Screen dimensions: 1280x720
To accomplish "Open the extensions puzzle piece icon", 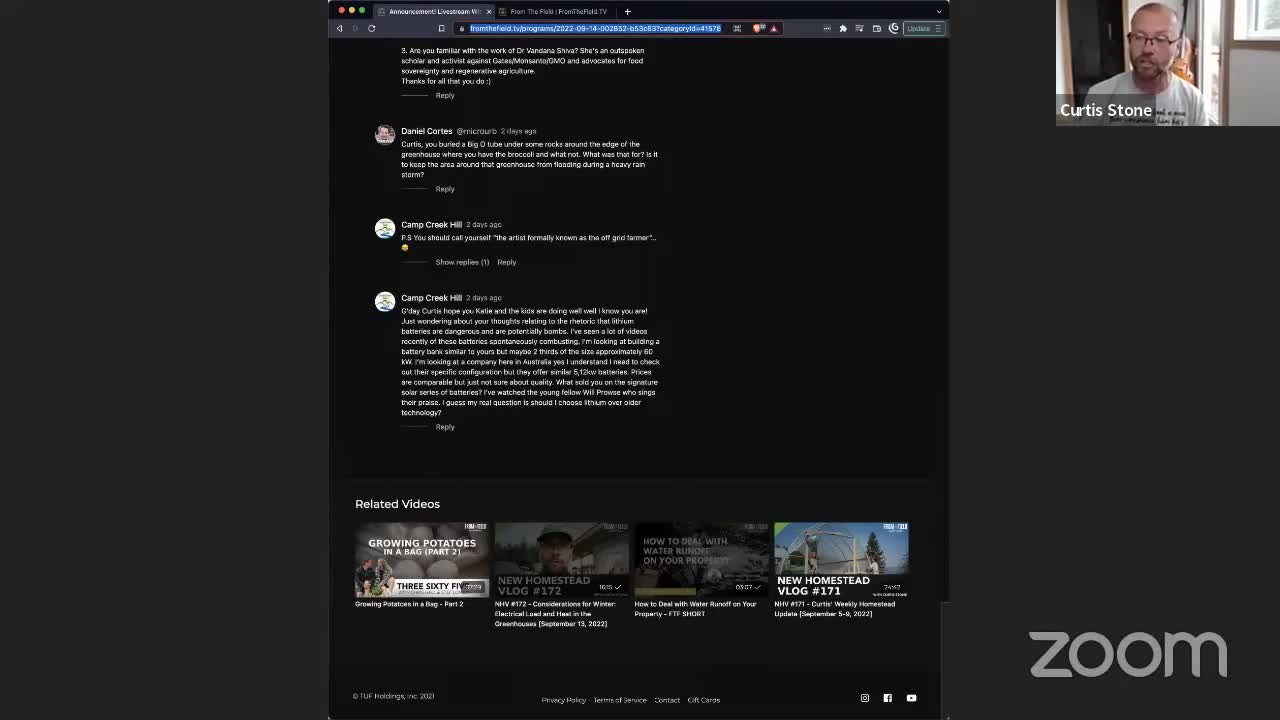I will (x=843, y=28).
